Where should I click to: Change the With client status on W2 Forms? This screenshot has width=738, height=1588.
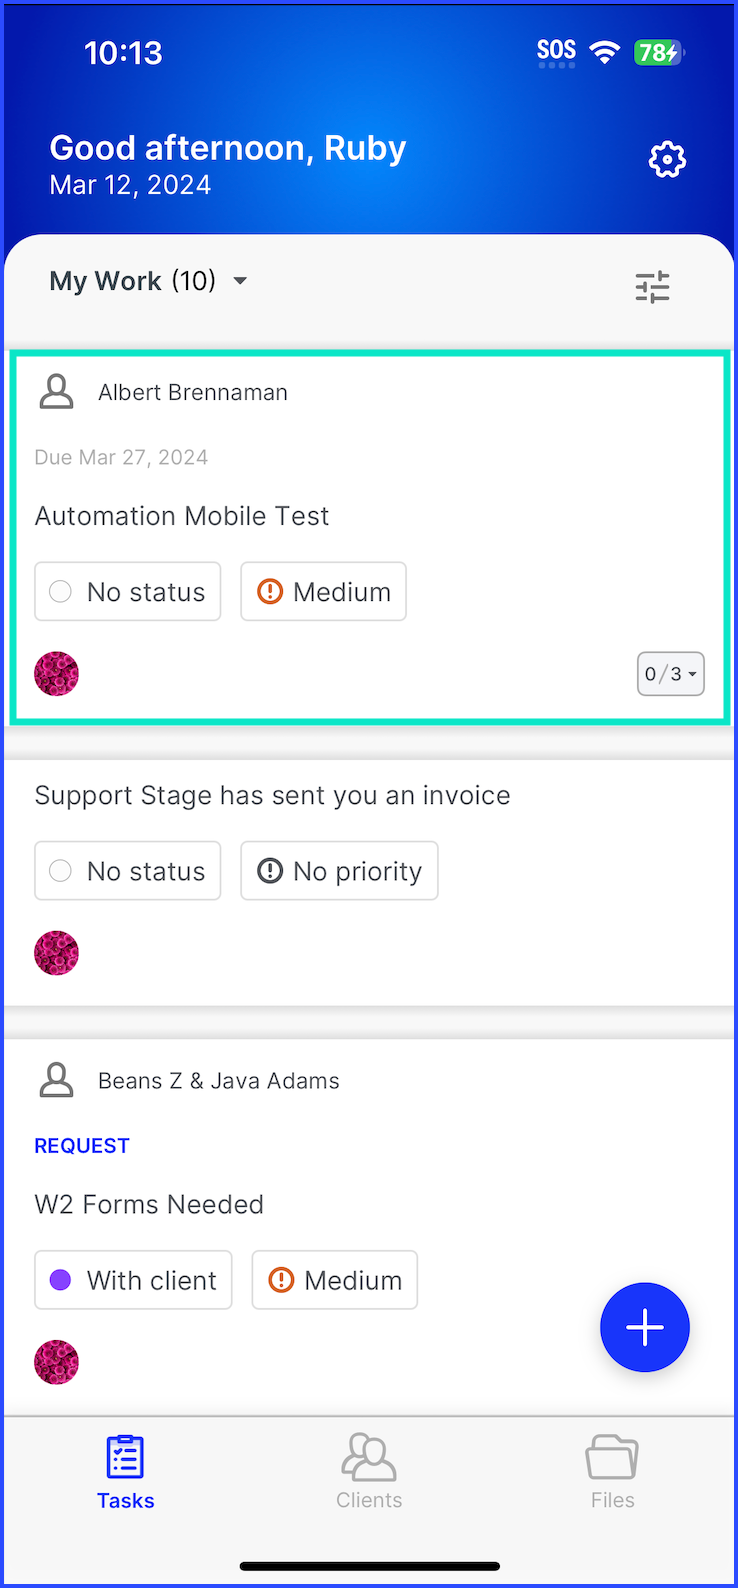click(x=133, y=1280)
